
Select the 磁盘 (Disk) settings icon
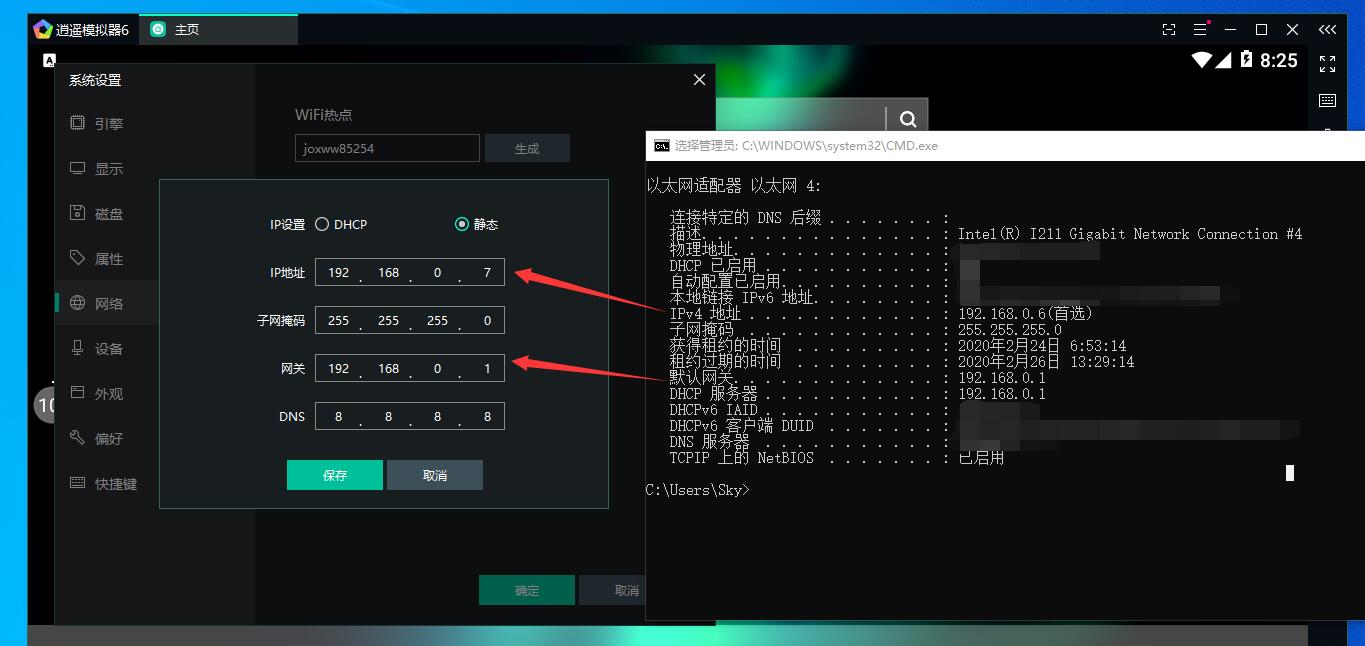[78, 213]
